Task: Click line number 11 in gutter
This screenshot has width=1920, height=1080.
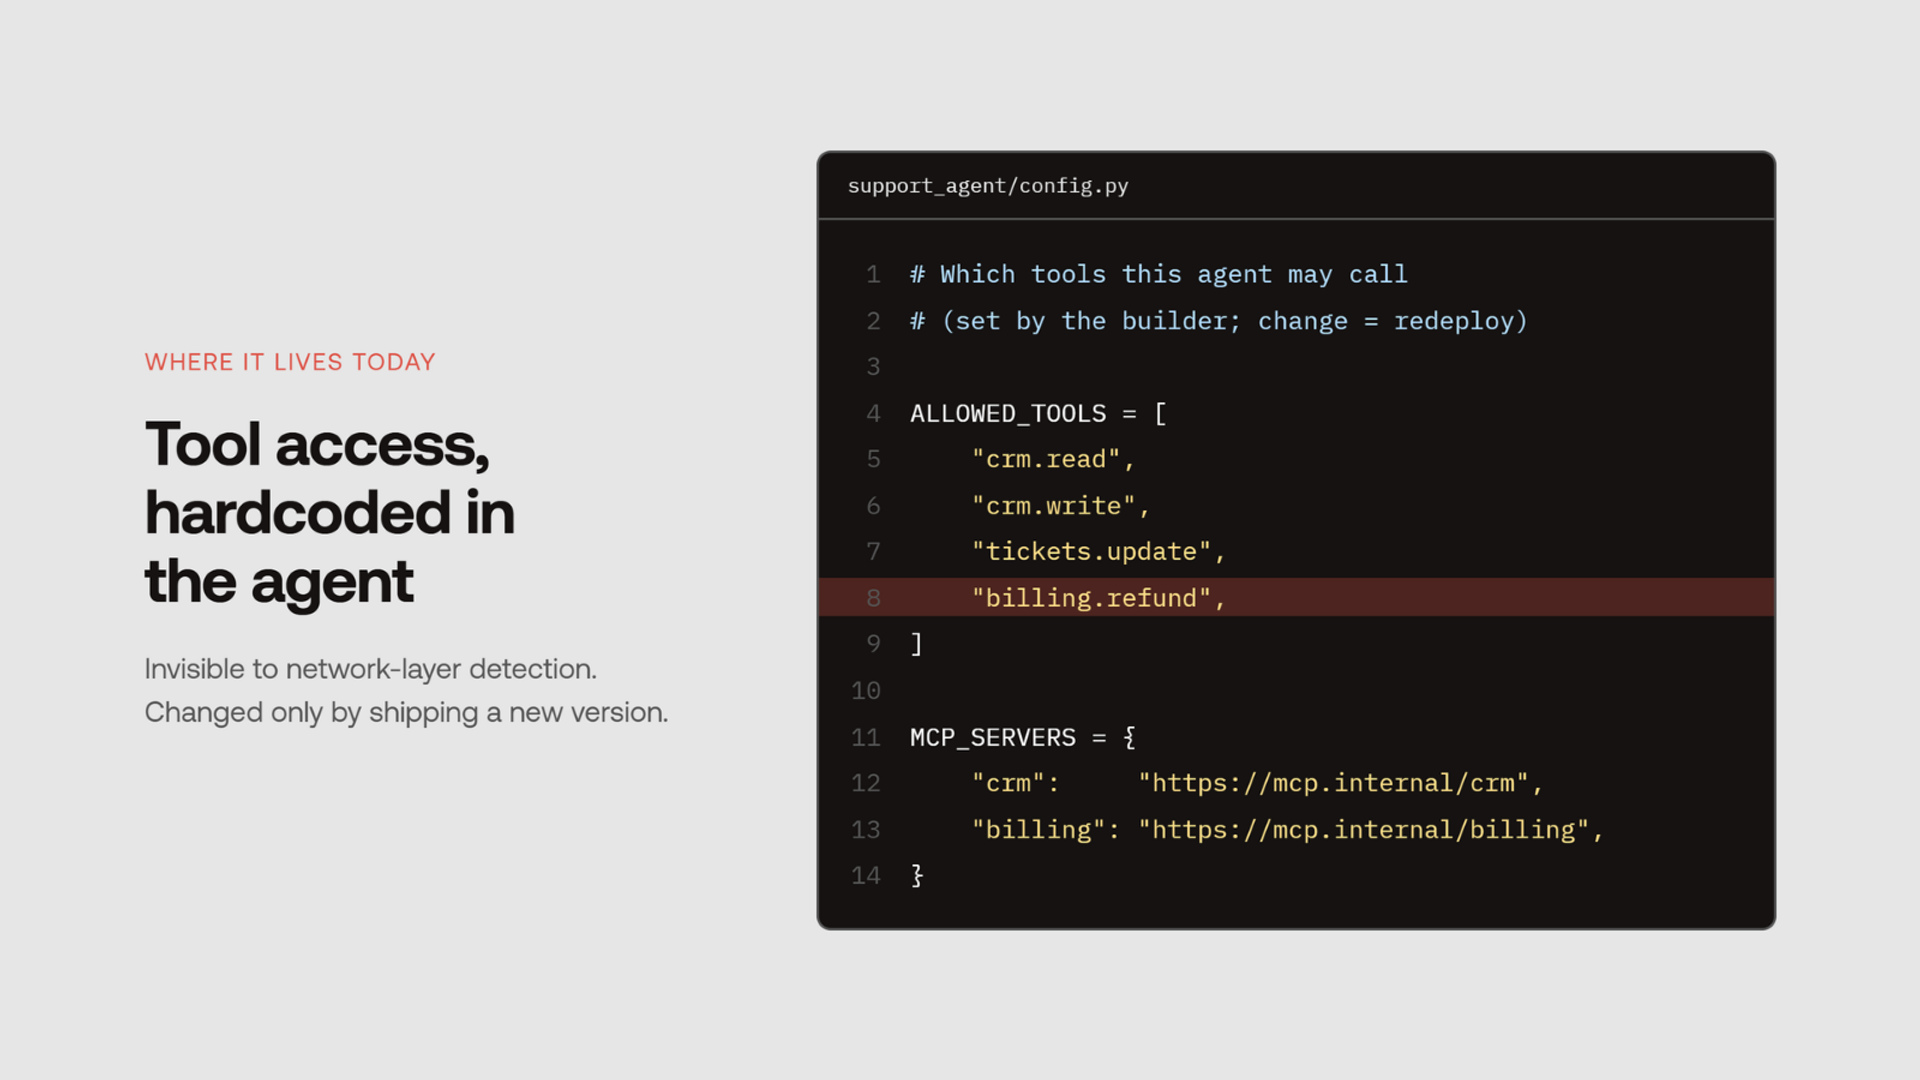Action: [x=866, y=738]
